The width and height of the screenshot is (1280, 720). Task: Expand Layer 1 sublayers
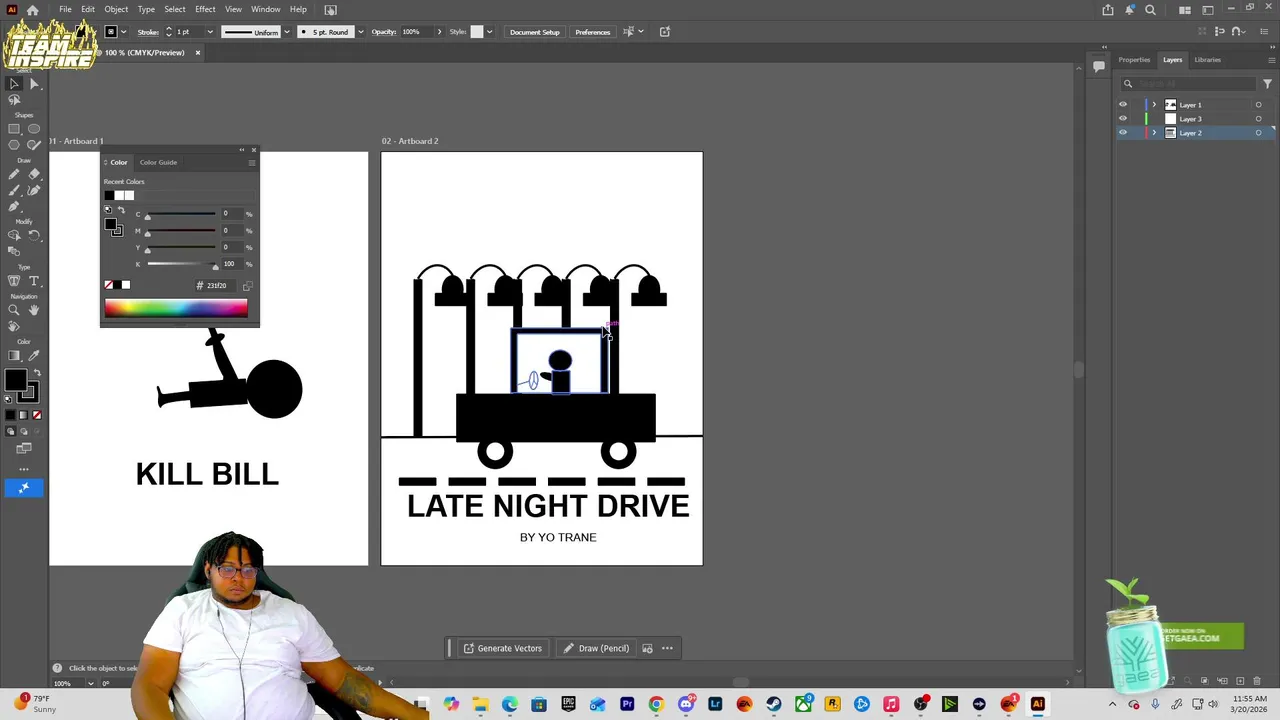pyautogui.click(x=1154, y=105)
